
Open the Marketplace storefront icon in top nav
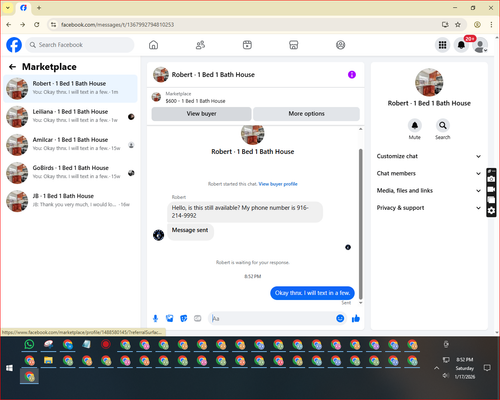(294, 45)
